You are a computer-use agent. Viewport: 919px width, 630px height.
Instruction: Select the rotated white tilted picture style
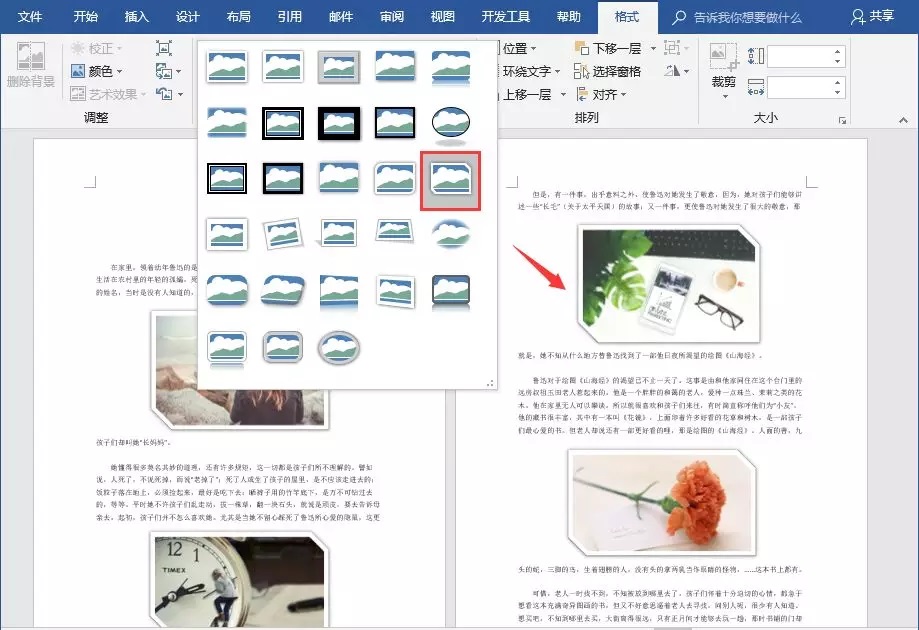283,234
